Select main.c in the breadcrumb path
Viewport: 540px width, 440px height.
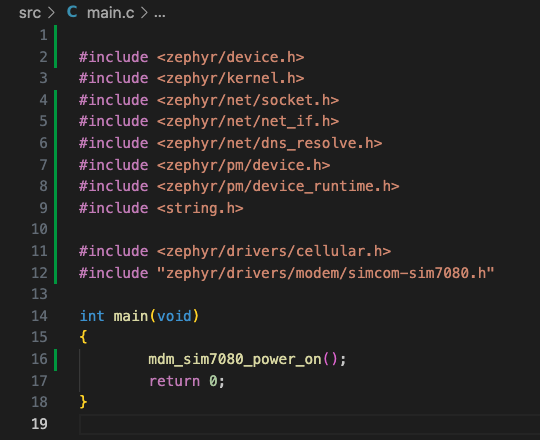(111, 13)
